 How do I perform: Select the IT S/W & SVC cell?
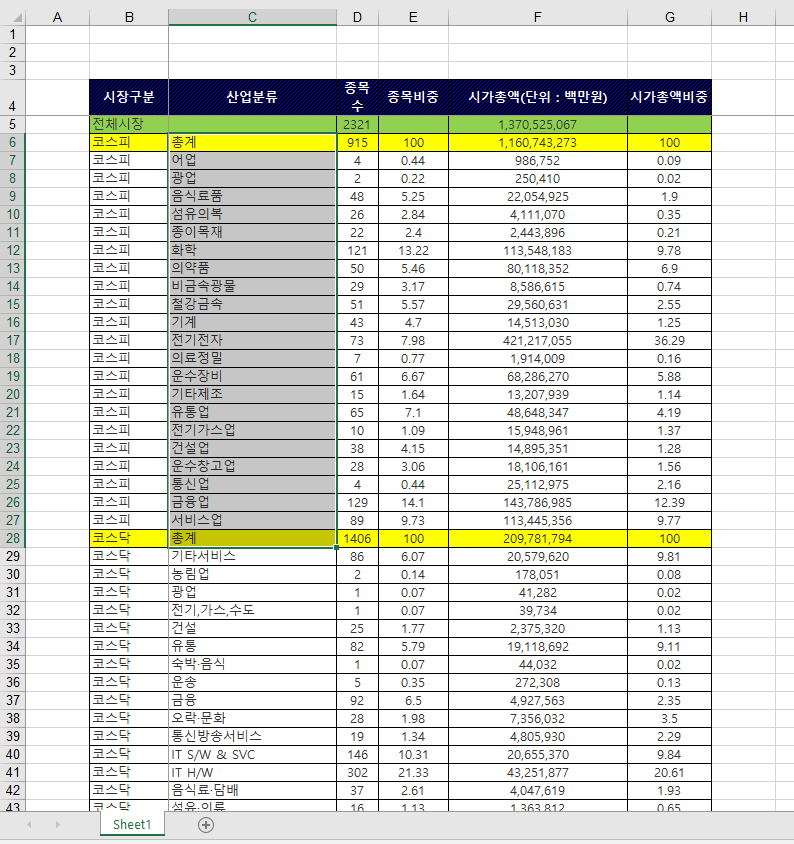[252, 755]
